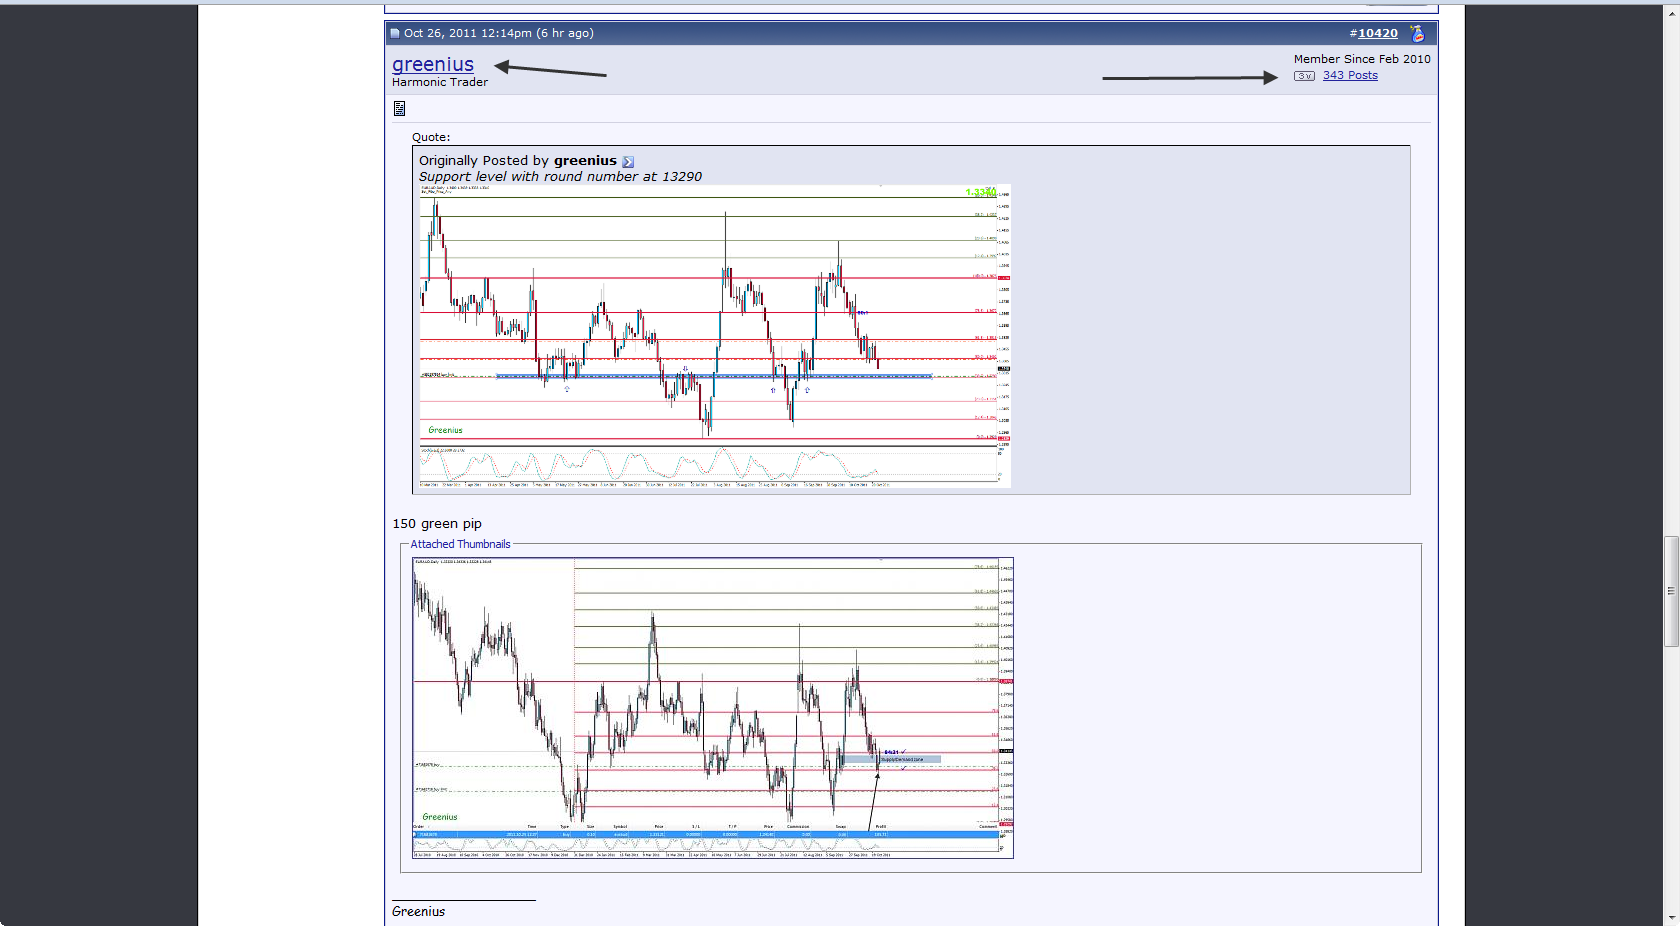Click the scrollbar down arrow
Image resolution: width=1680 pixels, height=926 pixels.
tap(1671, 917)
